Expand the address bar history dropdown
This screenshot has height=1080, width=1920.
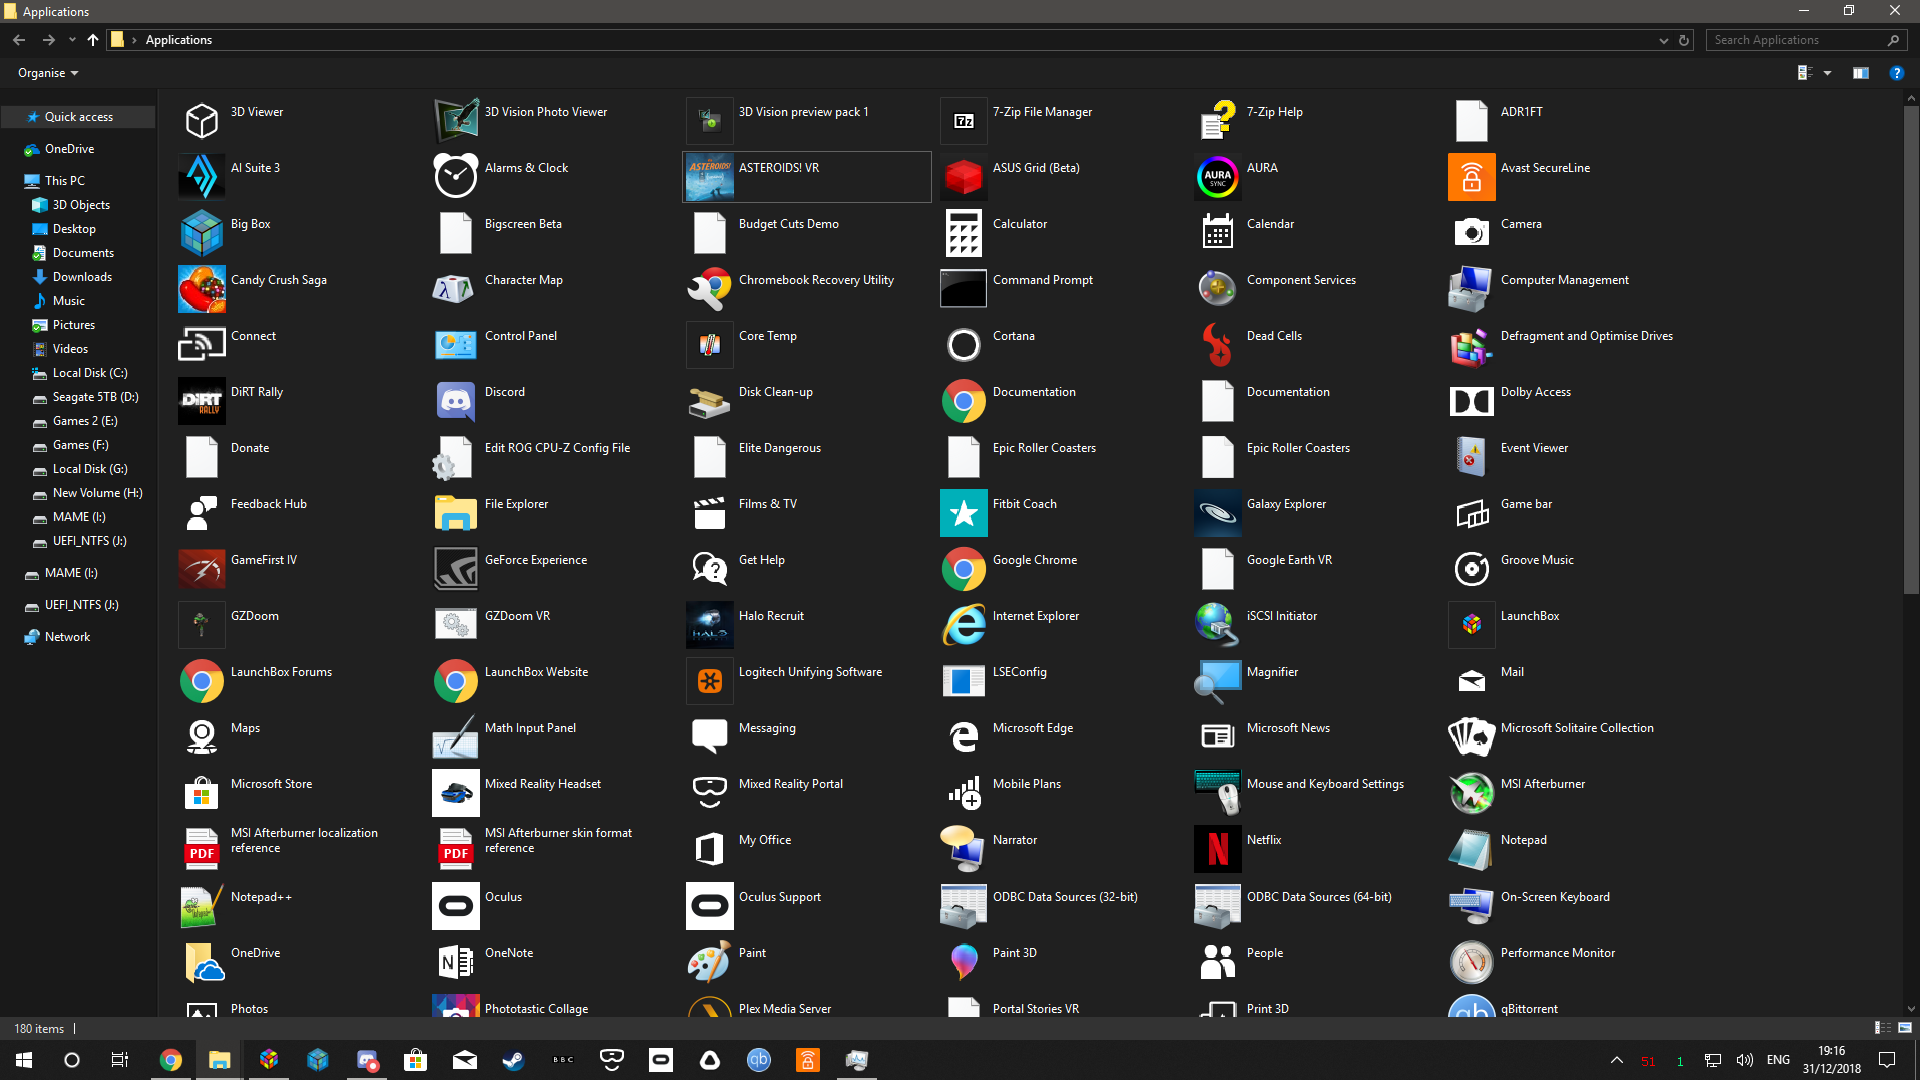coord(1663,41)
